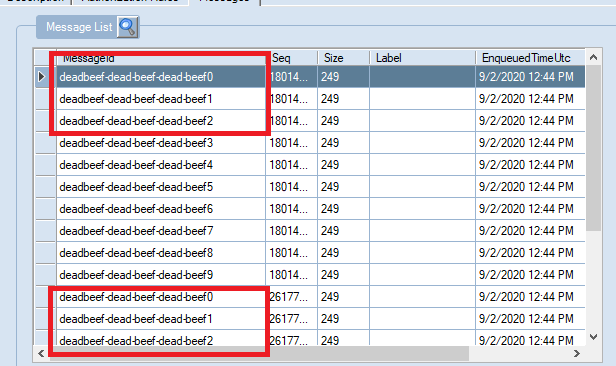Image resolution: width=616 pixels, height=366 pixels.
Task: Click the row header of the beef5 row
Action: pos(45,187)
